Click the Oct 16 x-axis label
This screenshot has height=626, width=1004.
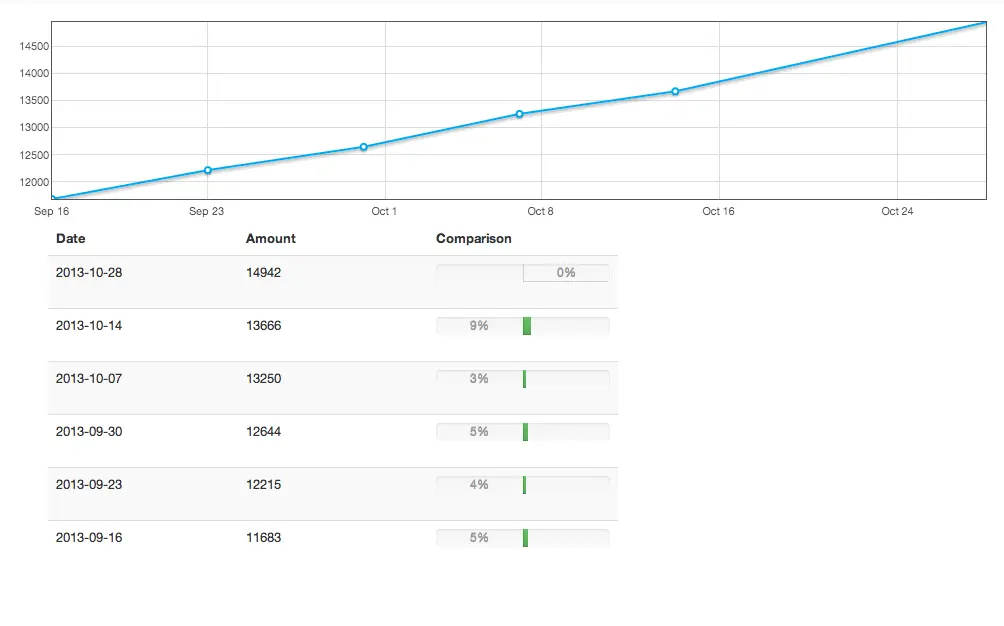pyautogui.click(x=718, y=211)
